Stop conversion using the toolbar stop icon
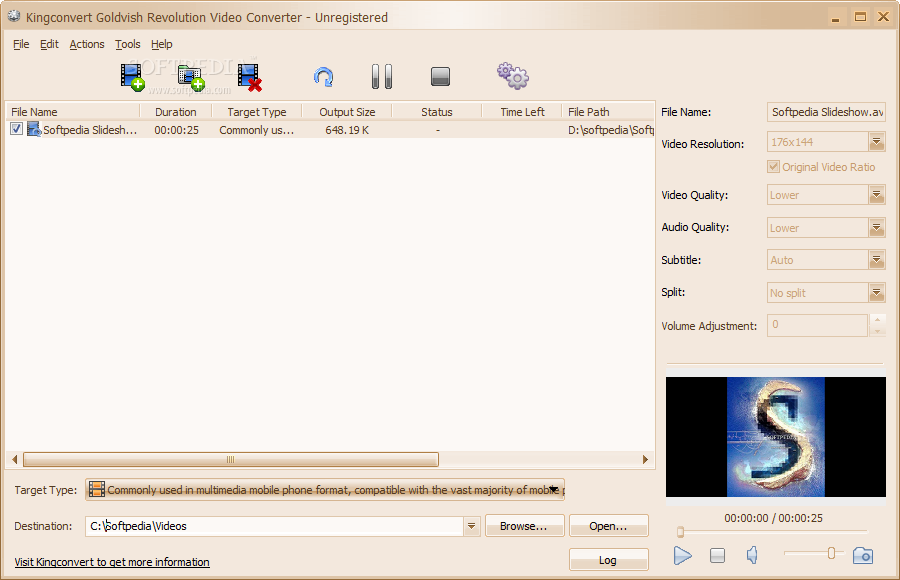 tap(440, 76)
